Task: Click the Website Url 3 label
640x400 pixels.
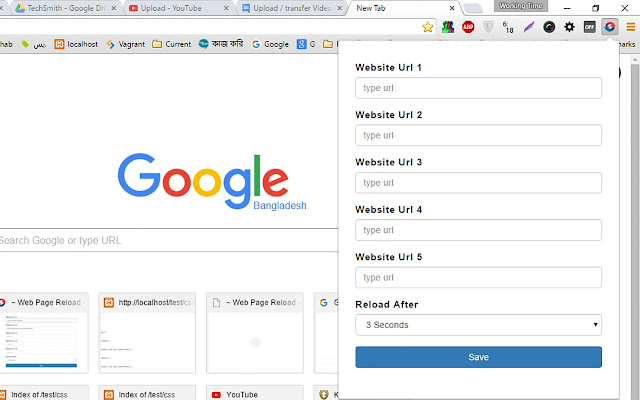Action: [389, 162]
